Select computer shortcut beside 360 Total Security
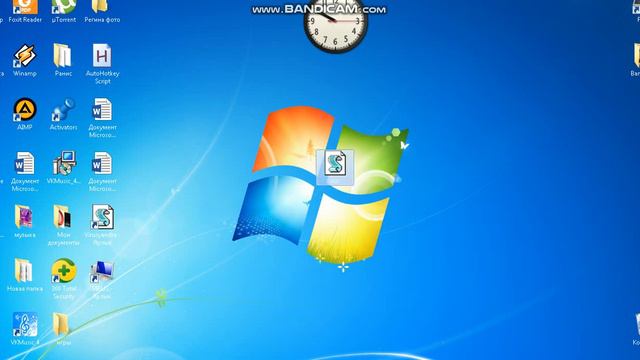The image size is (640, 360). [x=102, y=280]
